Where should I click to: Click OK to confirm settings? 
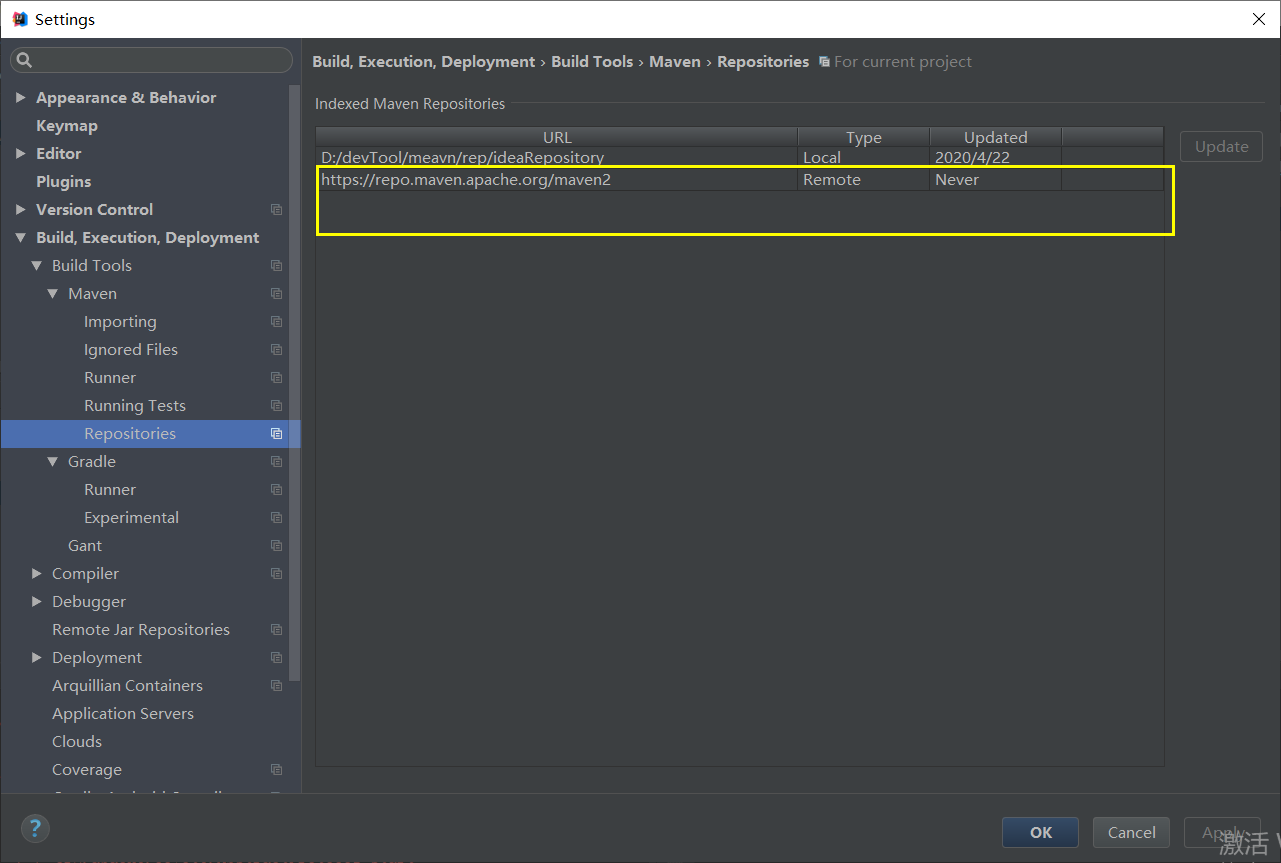pyautogui.click(x=1041, y=832)
